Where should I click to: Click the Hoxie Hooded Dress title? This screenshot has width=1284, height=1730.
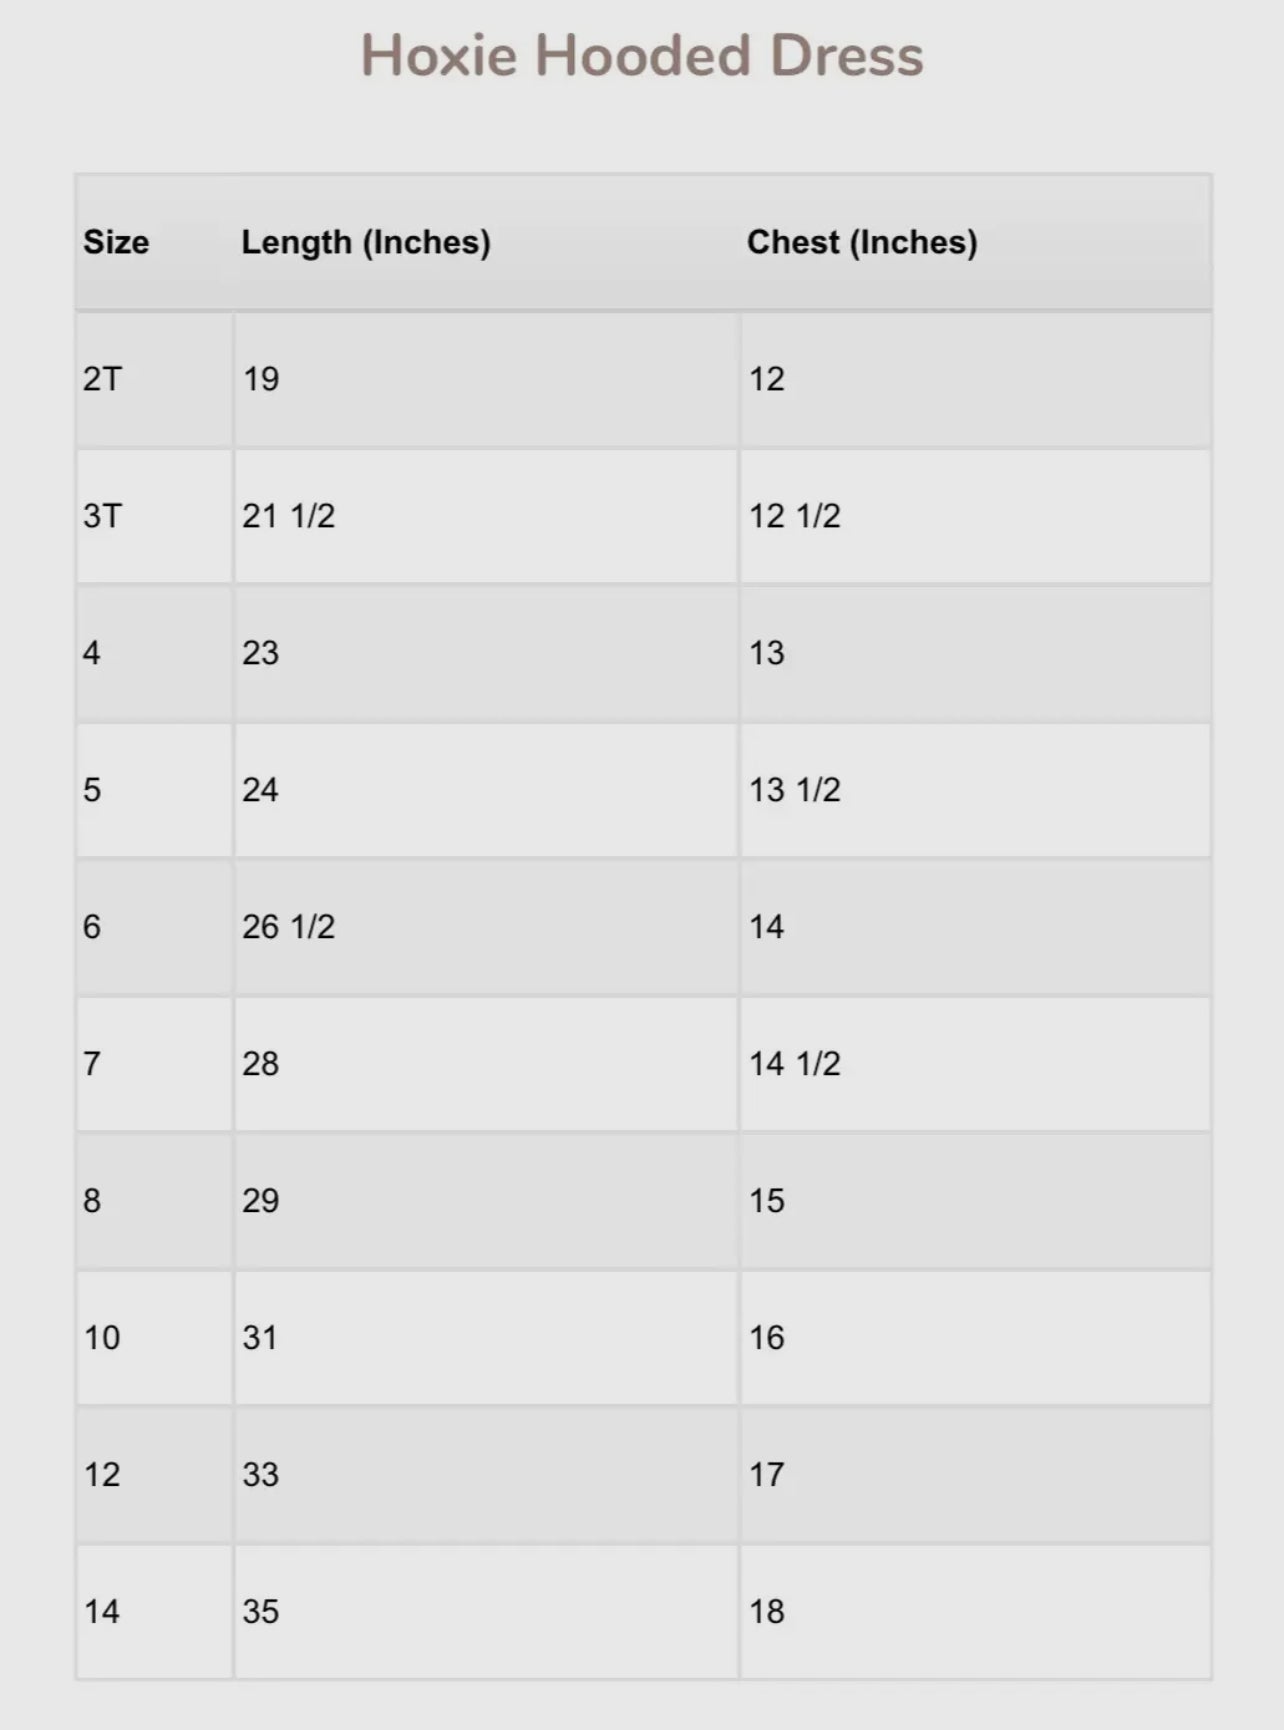click(642, 56)
